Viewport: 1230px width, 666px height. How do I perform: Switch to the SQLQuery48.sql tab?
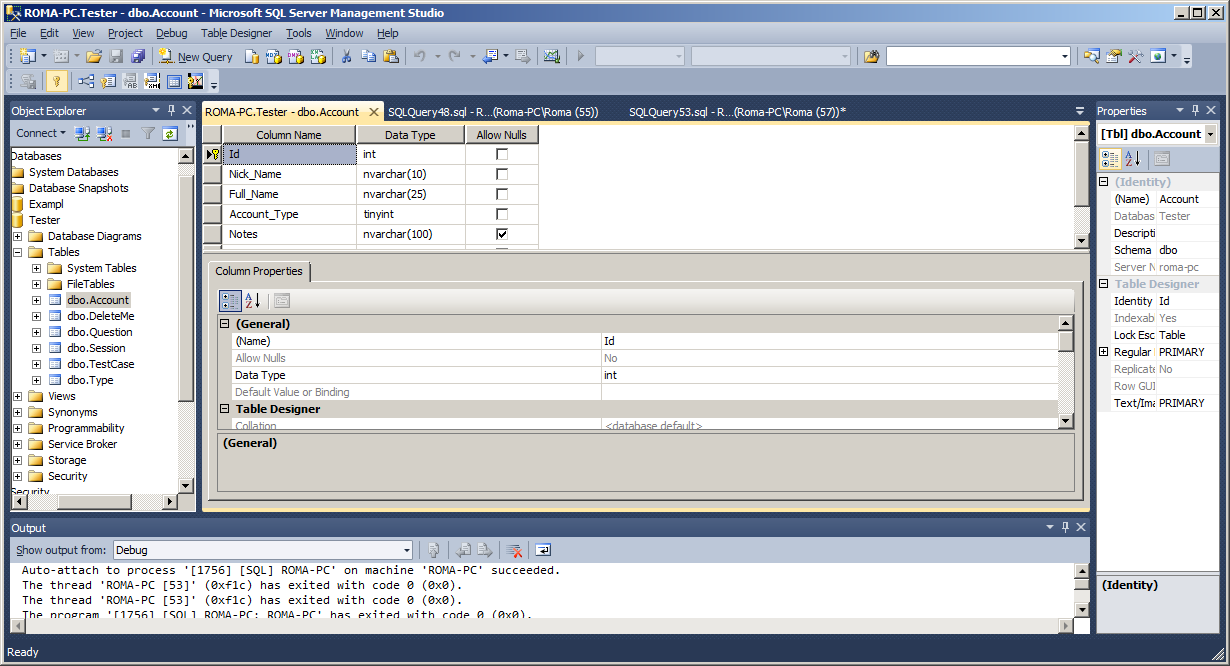tap(493, 112)
